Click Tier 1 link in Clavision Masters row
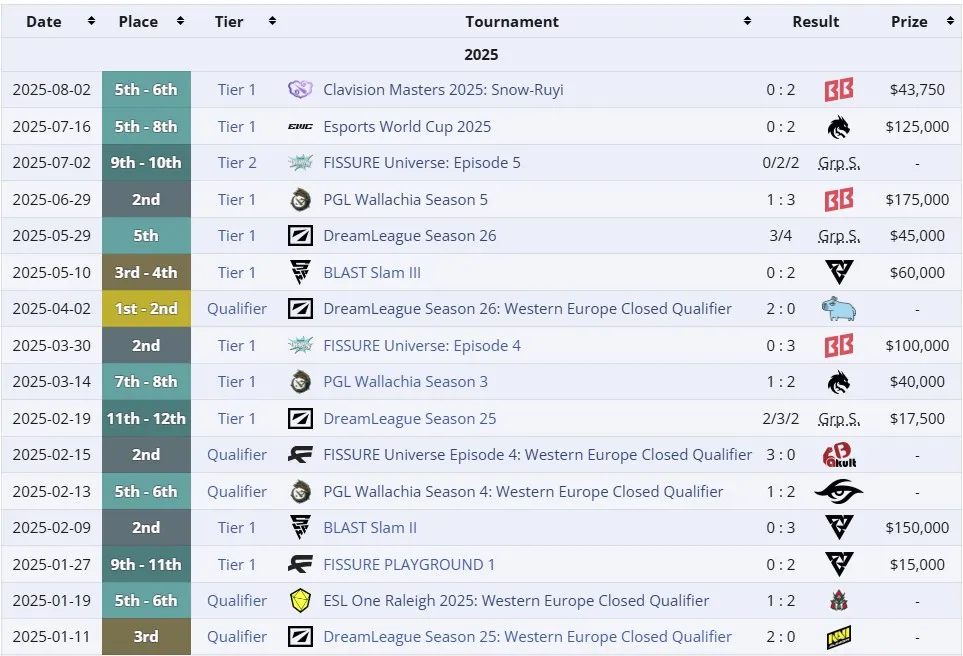The image size is (963, 656). click(x=236, y=90)
